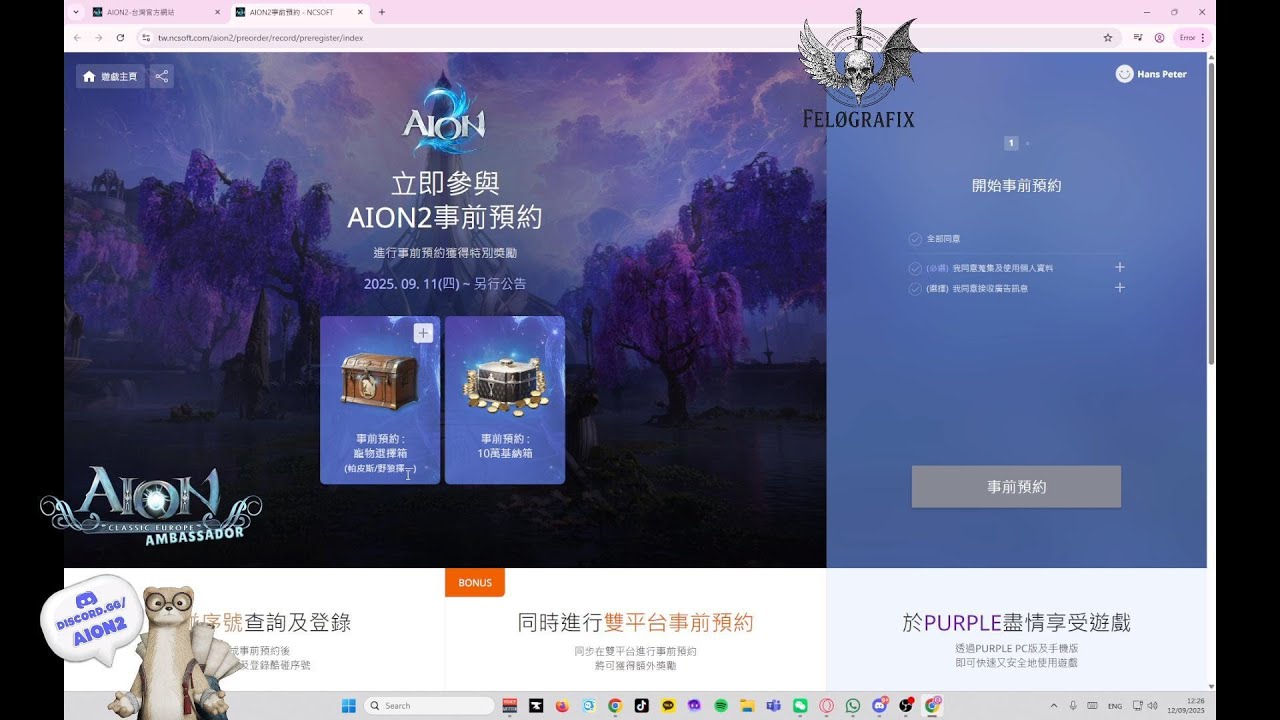
Task: Open the media control icon in Chrome toolbar
Action: point(1139,38)
